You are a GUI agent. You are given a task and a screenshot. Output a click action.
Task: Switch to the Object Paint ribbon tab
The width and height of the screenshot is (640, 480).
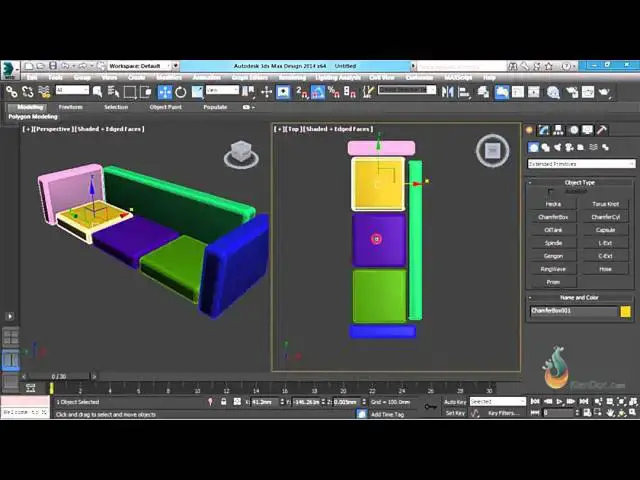(165, 107)
